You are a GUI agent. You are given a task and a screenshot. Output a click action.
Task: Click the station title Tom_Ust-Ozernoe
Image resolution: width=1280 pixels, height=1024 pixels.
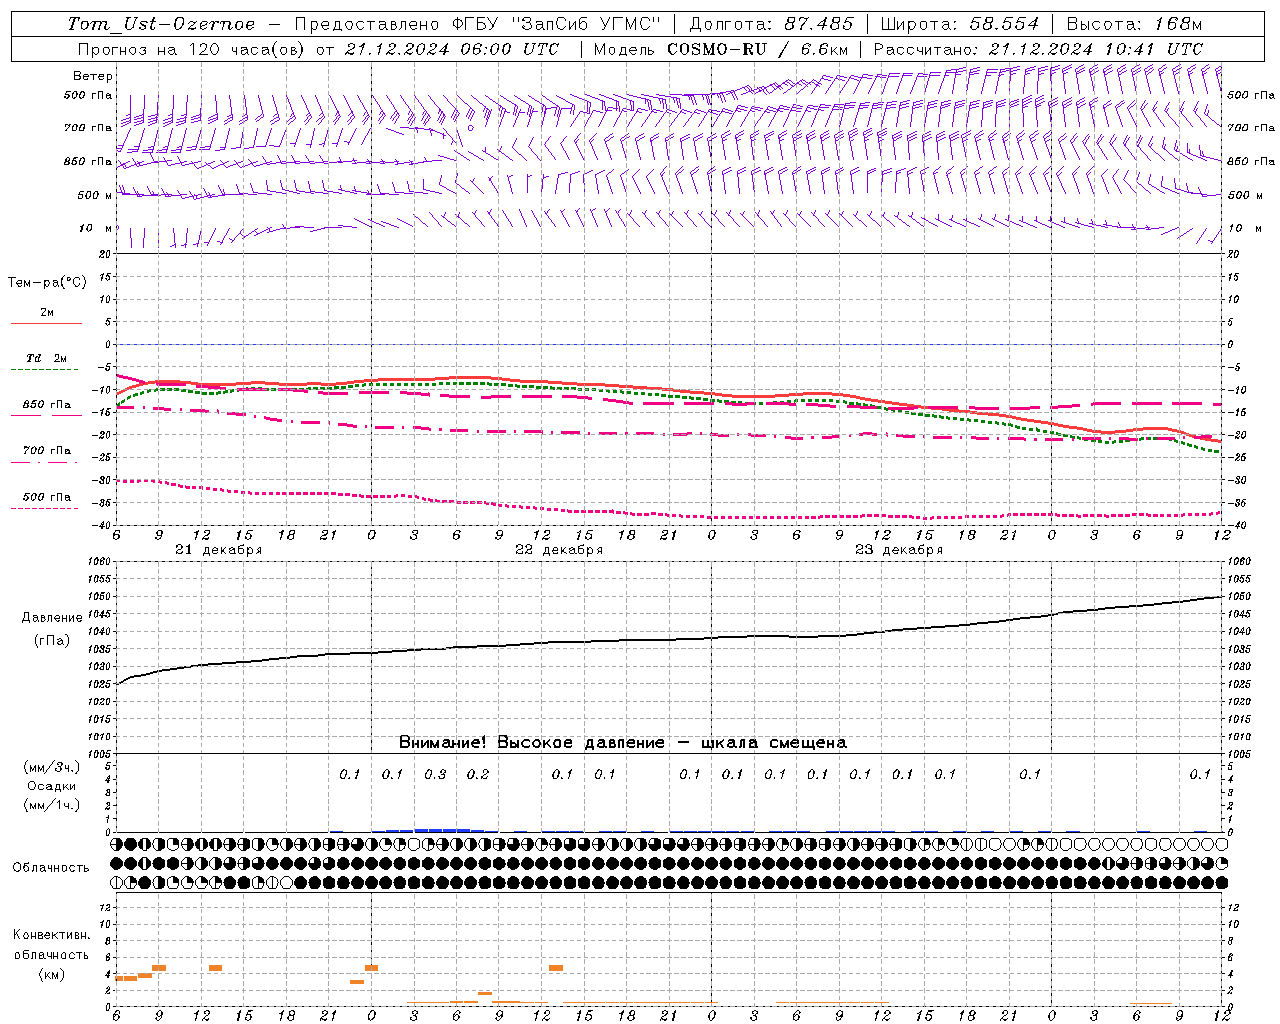click(161, 24)
